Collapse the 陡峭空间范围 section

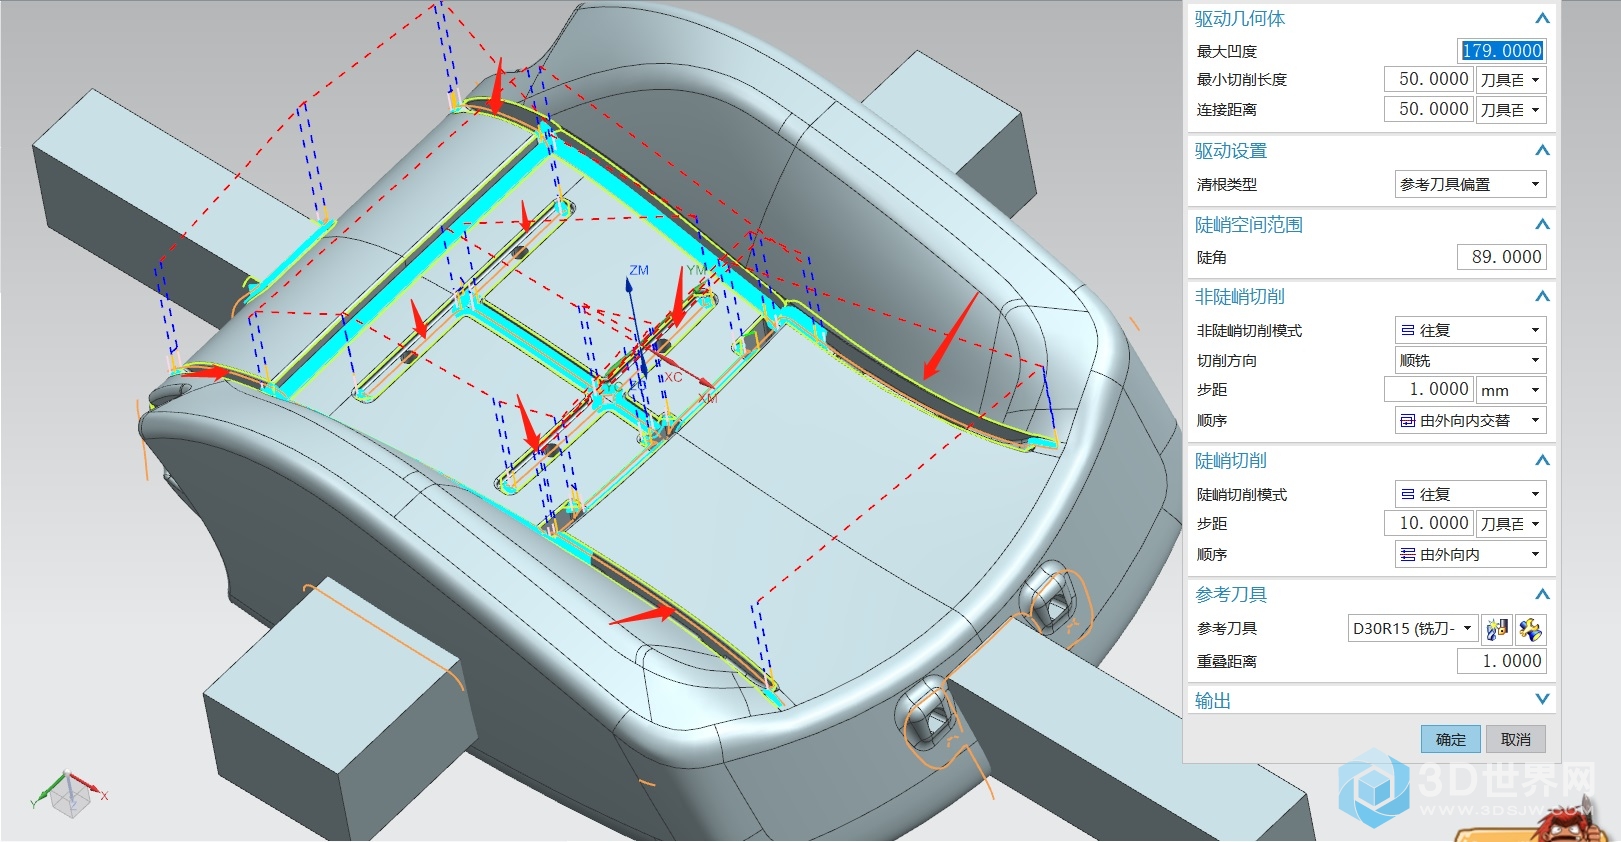tap(1542, 225)
